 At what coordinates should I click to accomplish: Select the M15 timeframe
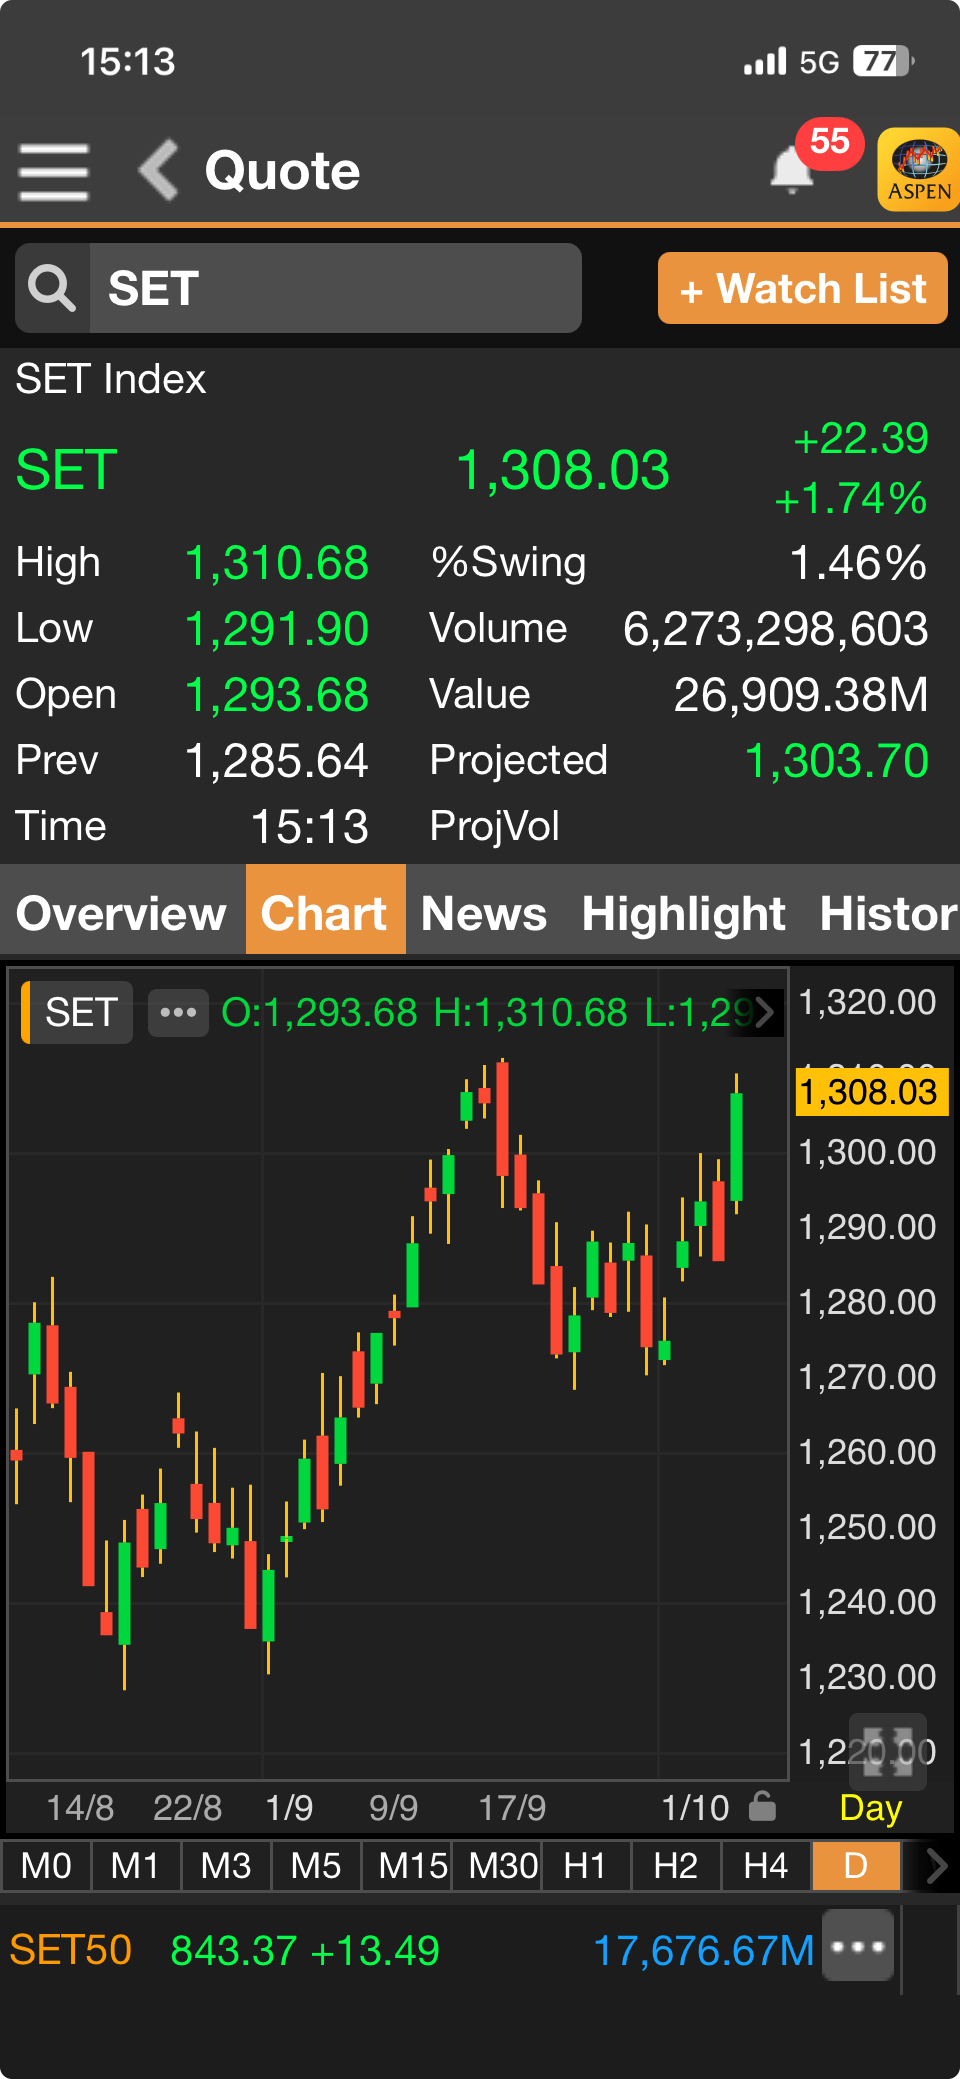[x=412, y=1866]
